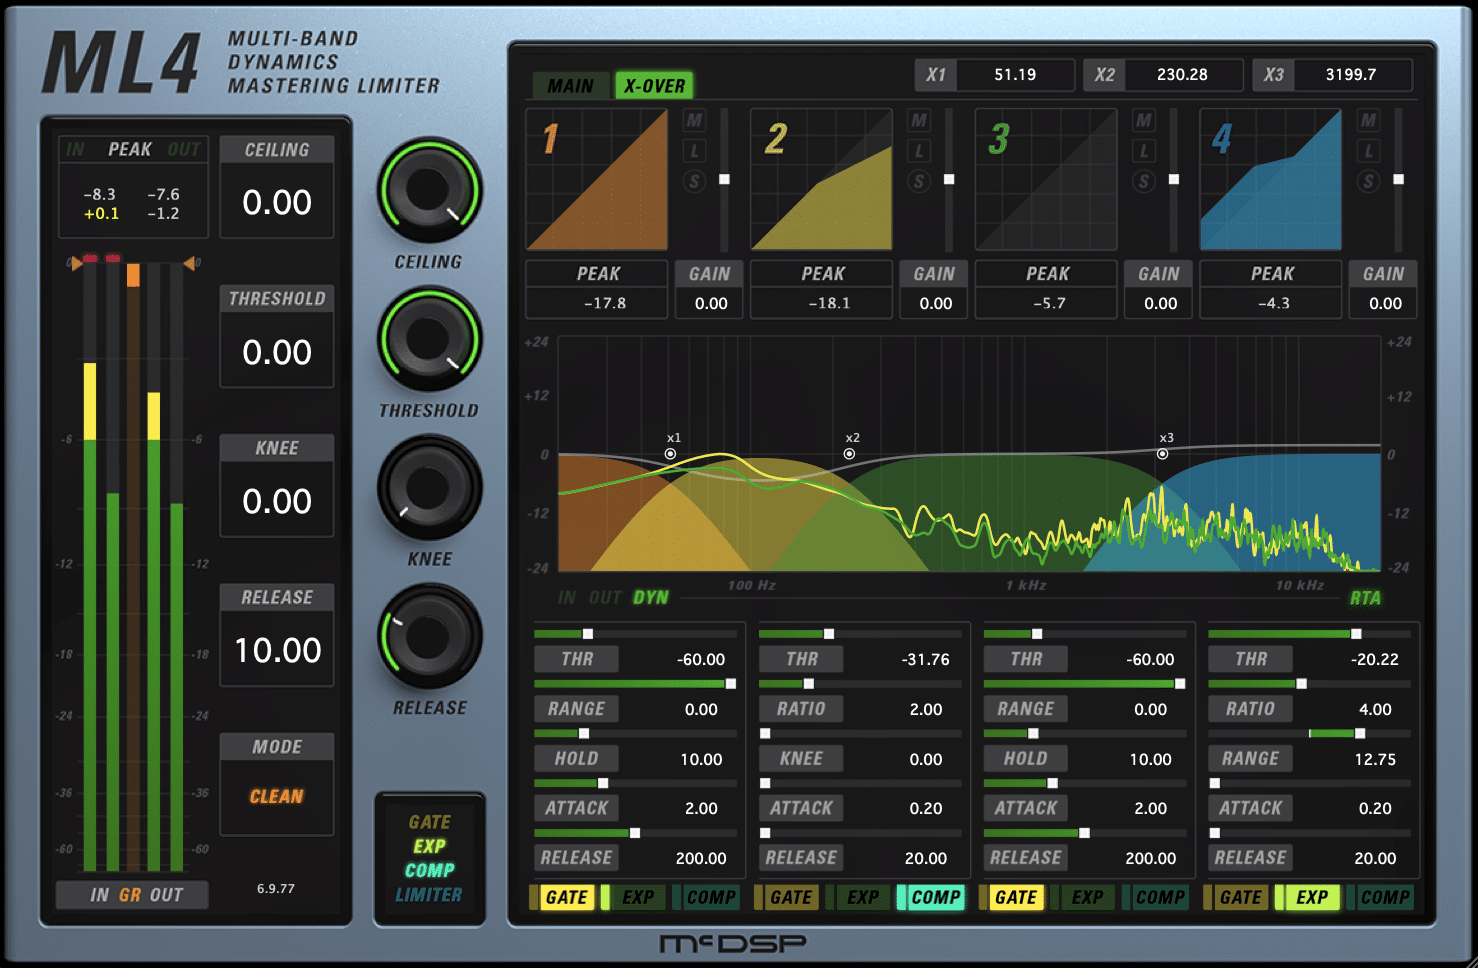This screenshot has width=1478, height=968.
Task: Toggle EXP mode on band 3
Action: (x=1087, y=897)
